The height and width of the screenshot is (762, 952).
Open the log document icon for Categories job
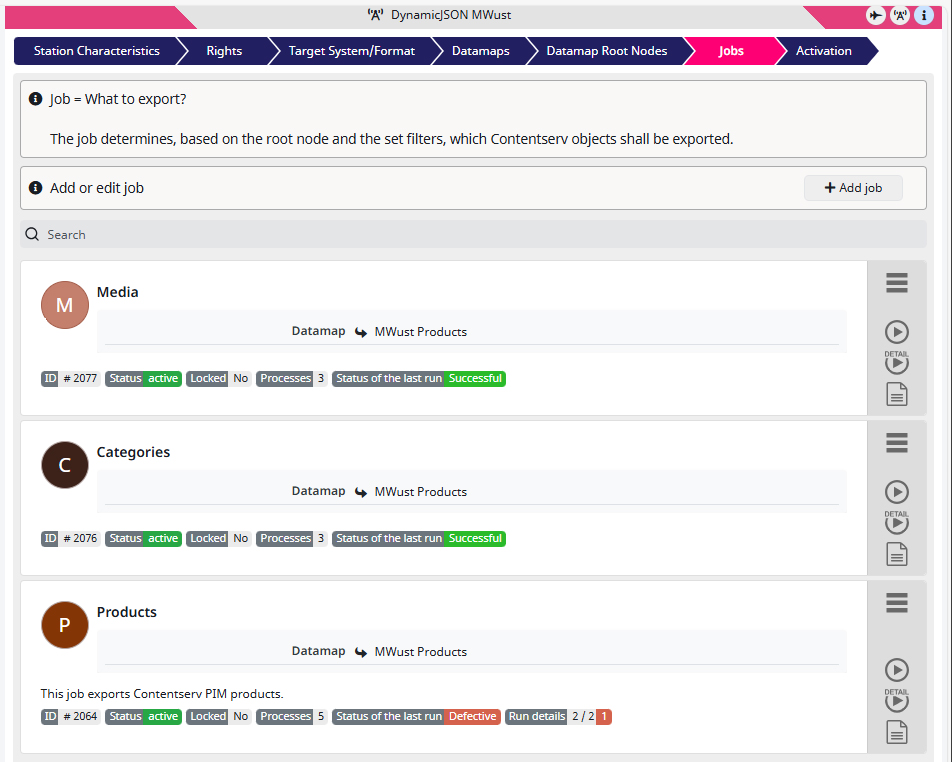(x=897, y=554)
